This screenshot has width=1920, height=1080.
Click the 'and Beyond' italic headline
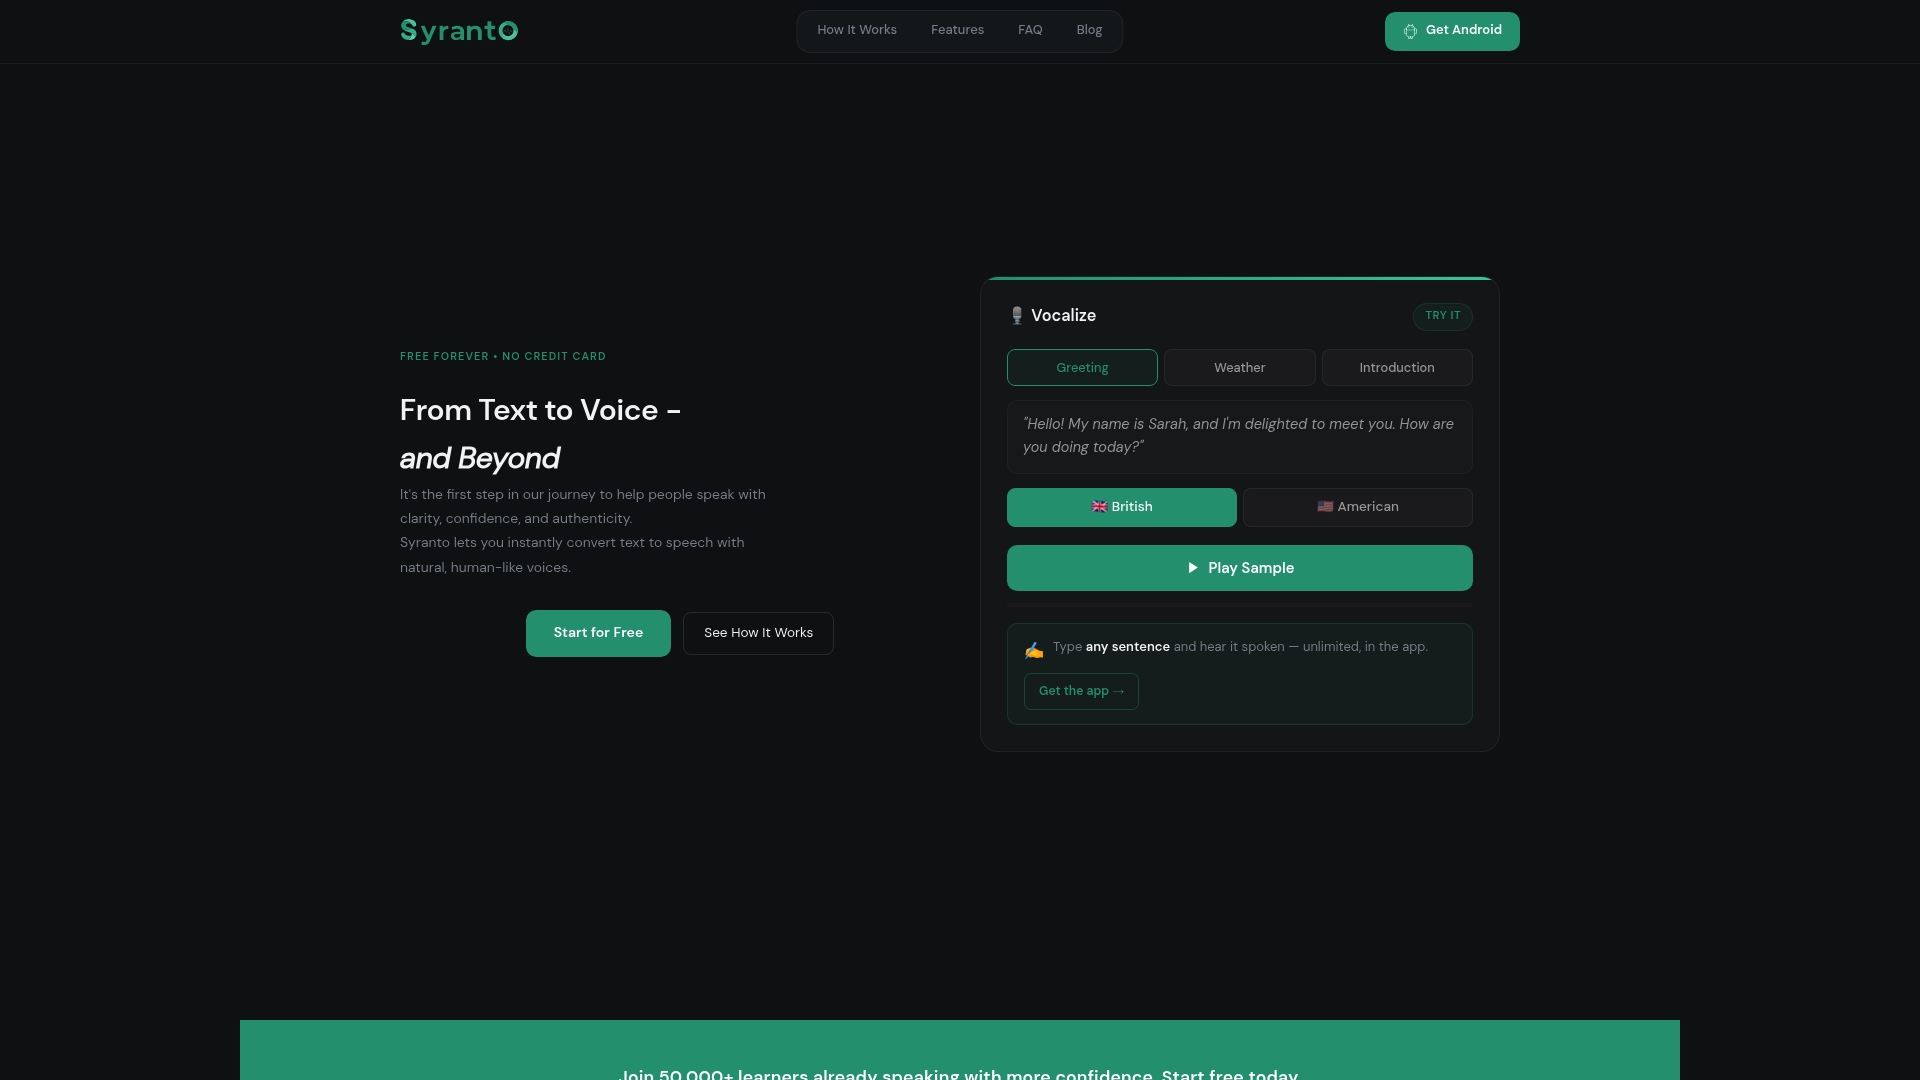(x=480, y=459)
